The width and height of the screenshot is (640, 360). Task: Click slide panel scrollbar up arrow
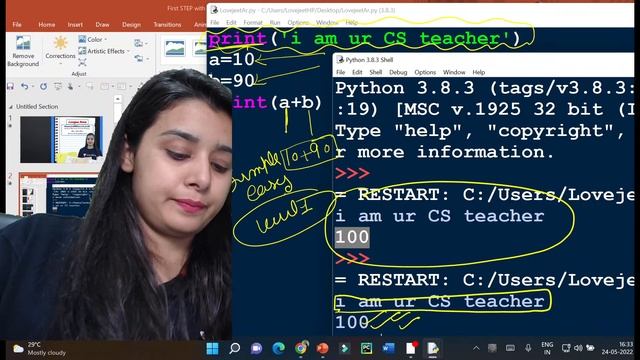[x=118, y=99]
